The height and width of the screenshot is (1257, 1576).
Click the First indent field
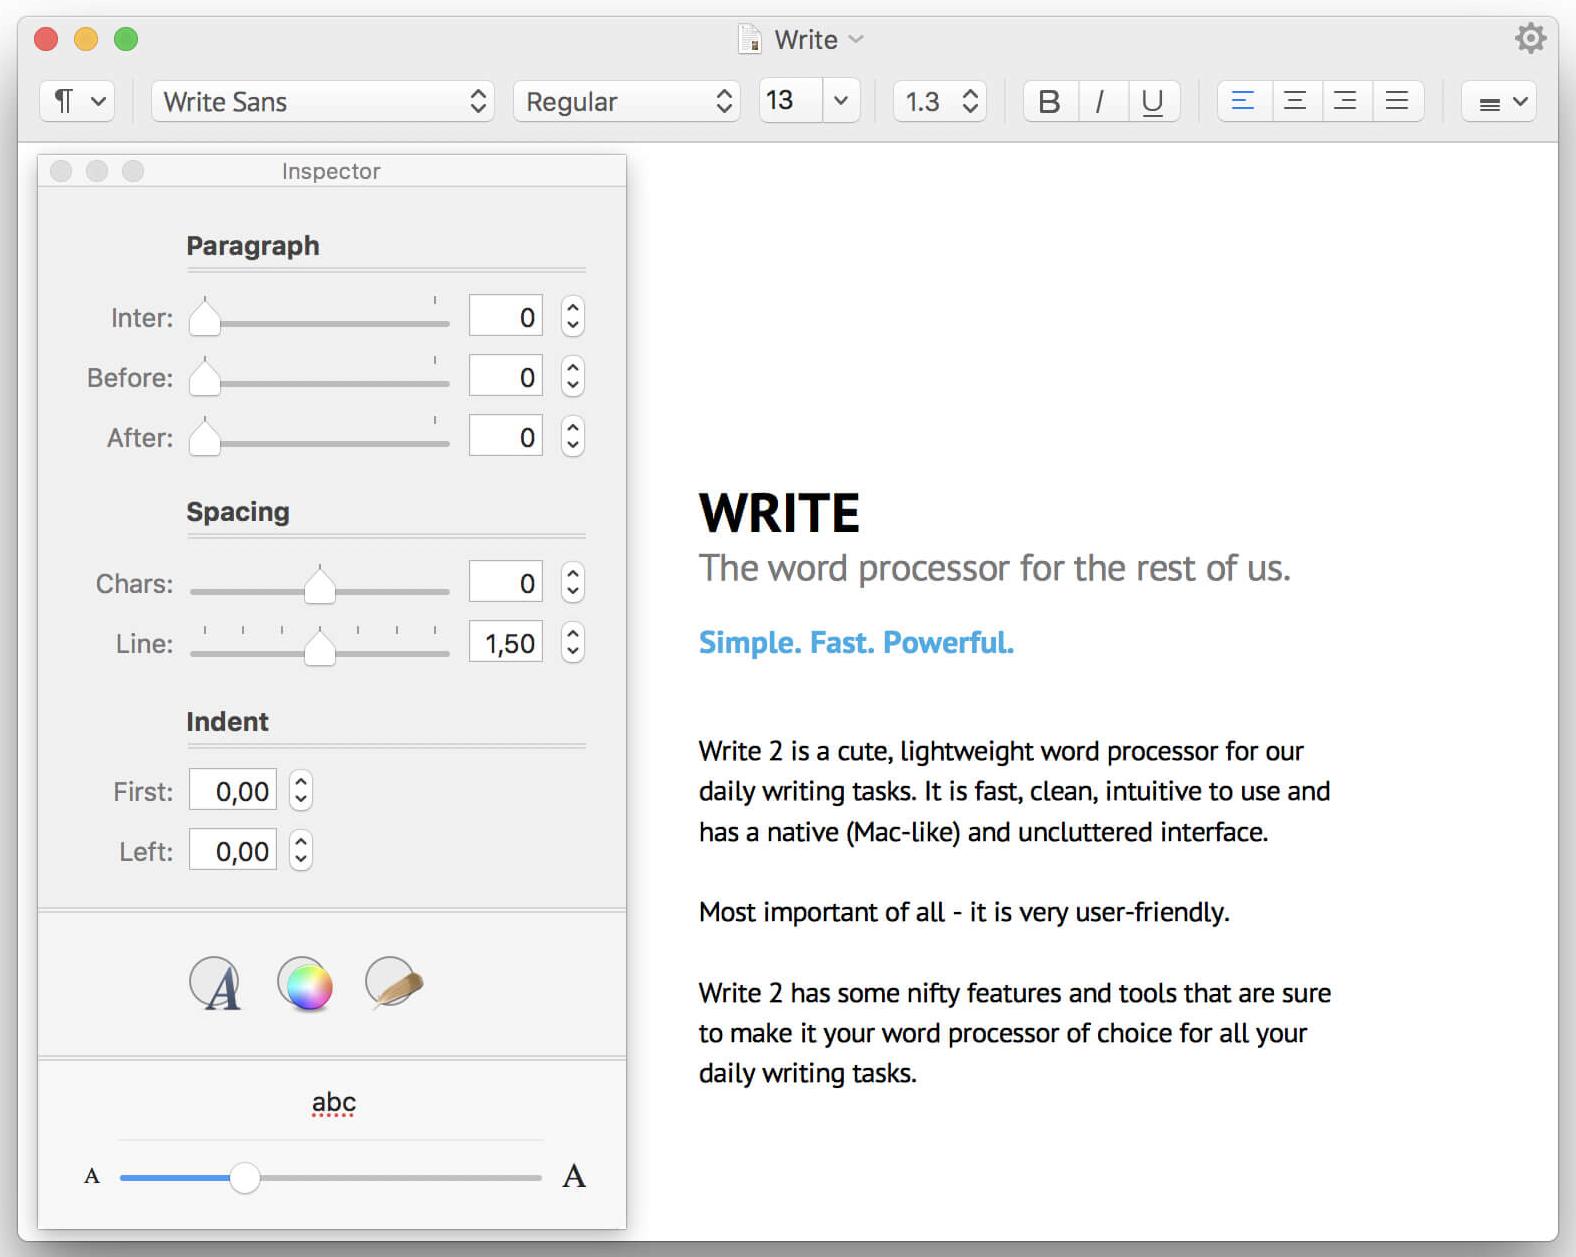(x=233, y=791)
